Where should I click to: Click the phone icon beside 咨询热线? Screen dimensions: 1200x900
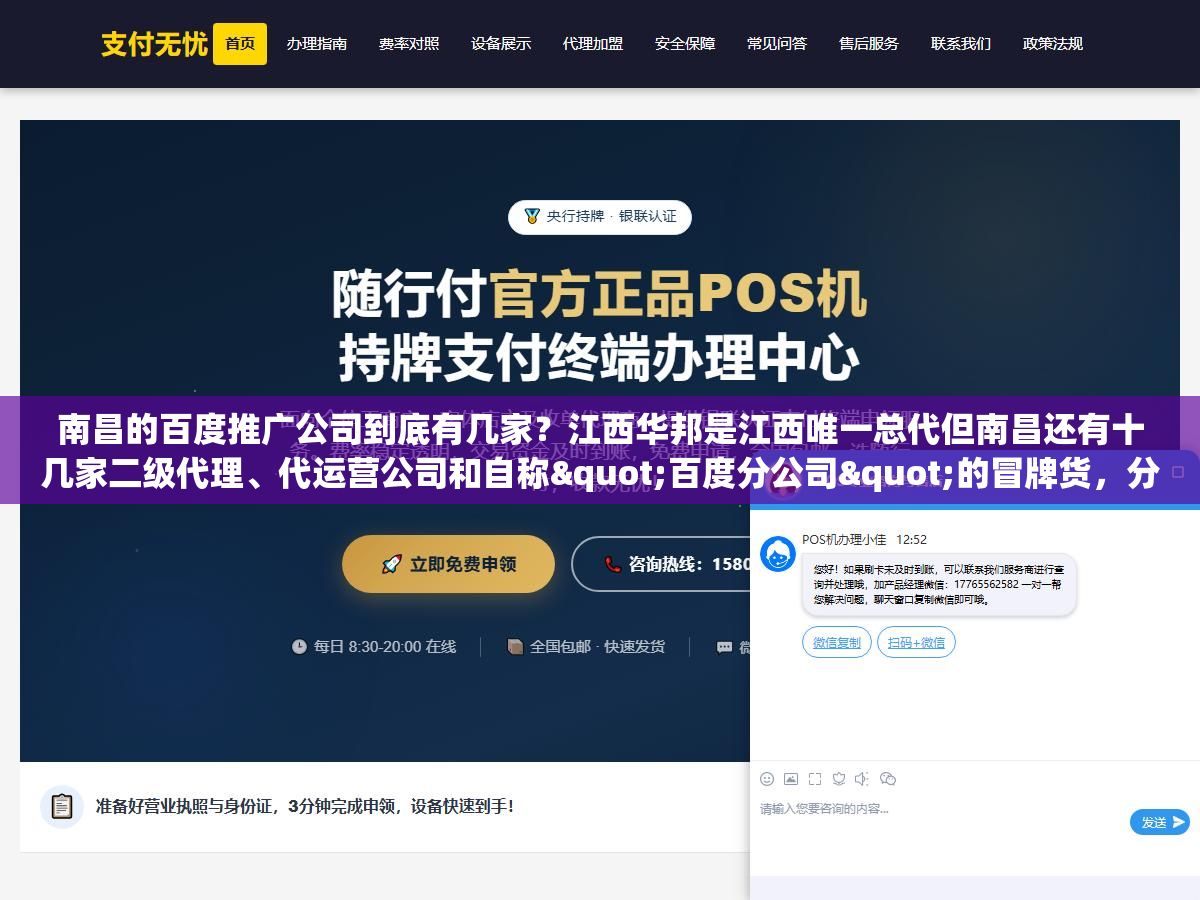613,564
